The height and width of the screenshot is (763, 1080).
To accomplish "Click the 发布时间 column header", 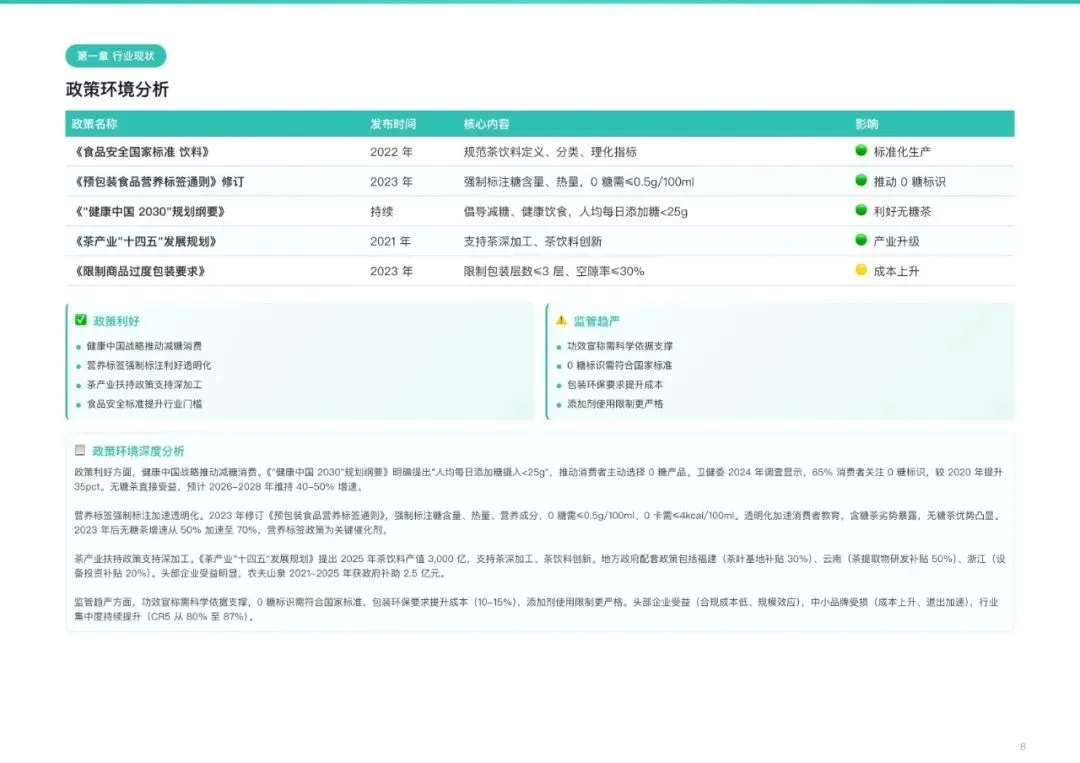I will [393, 124].
